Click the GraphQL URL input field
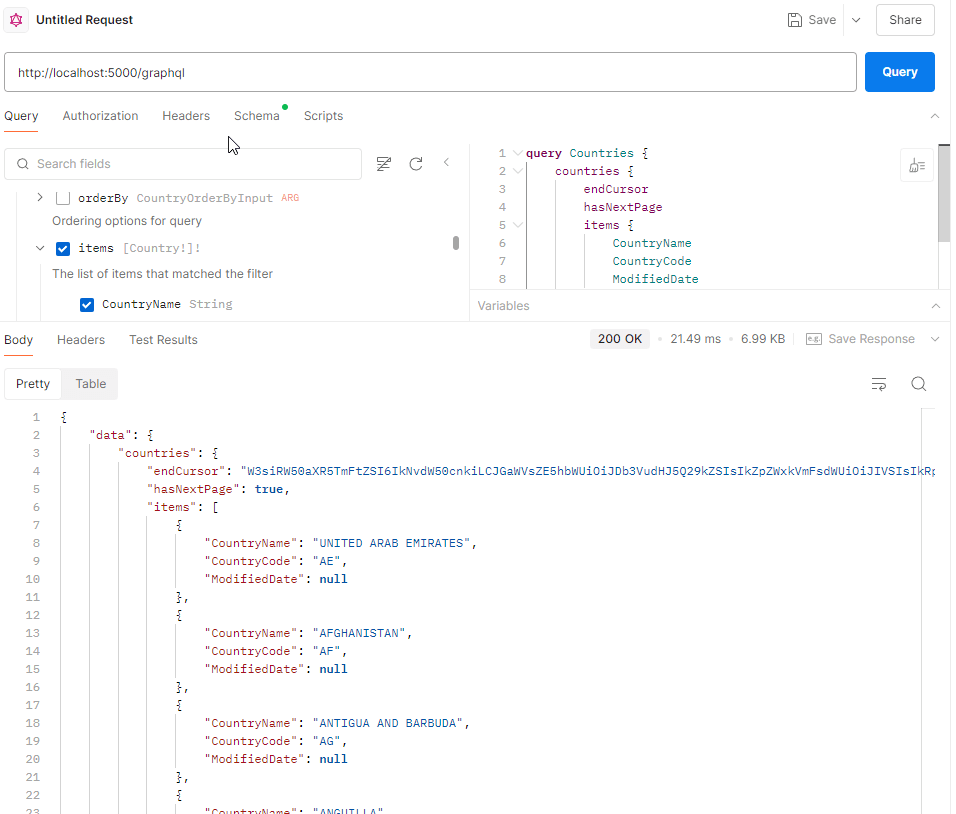The width and height of the screenshot is (956, 814). [430, 72]
